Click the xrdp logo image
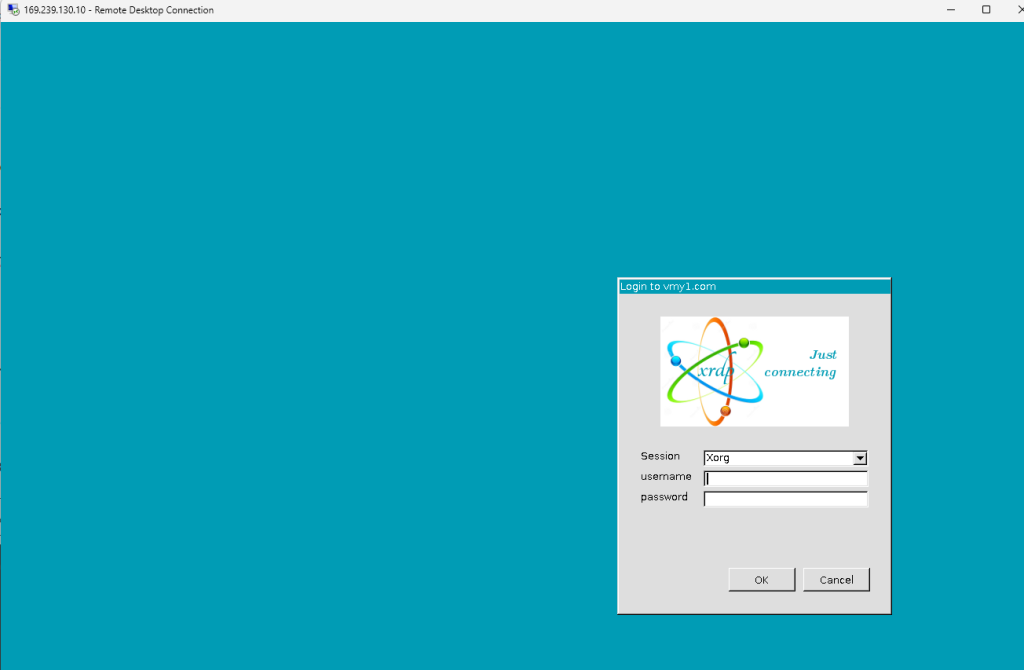The width and height of the screenshot is (1024, 670). [754, 371]
